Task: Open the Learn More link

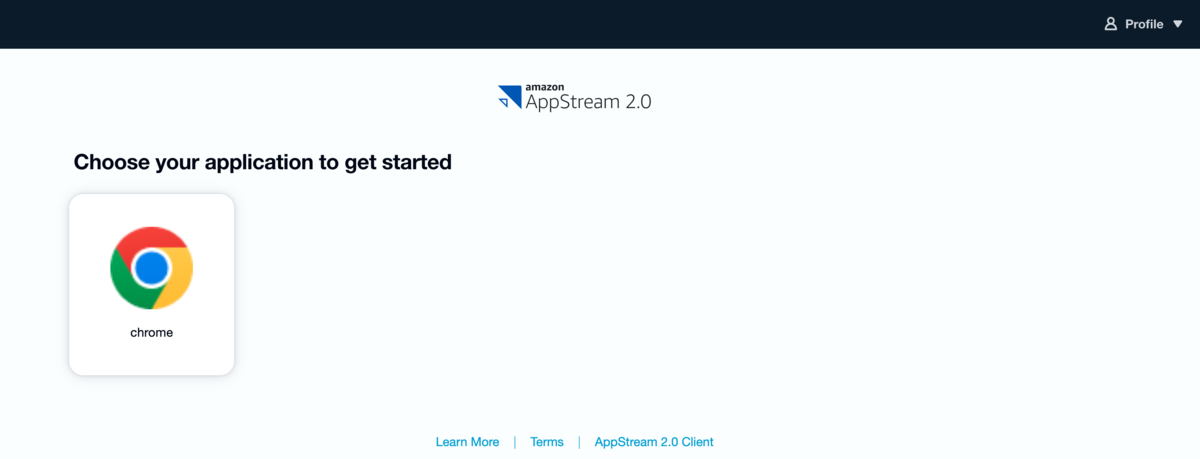Action: [x=467, y=442]
